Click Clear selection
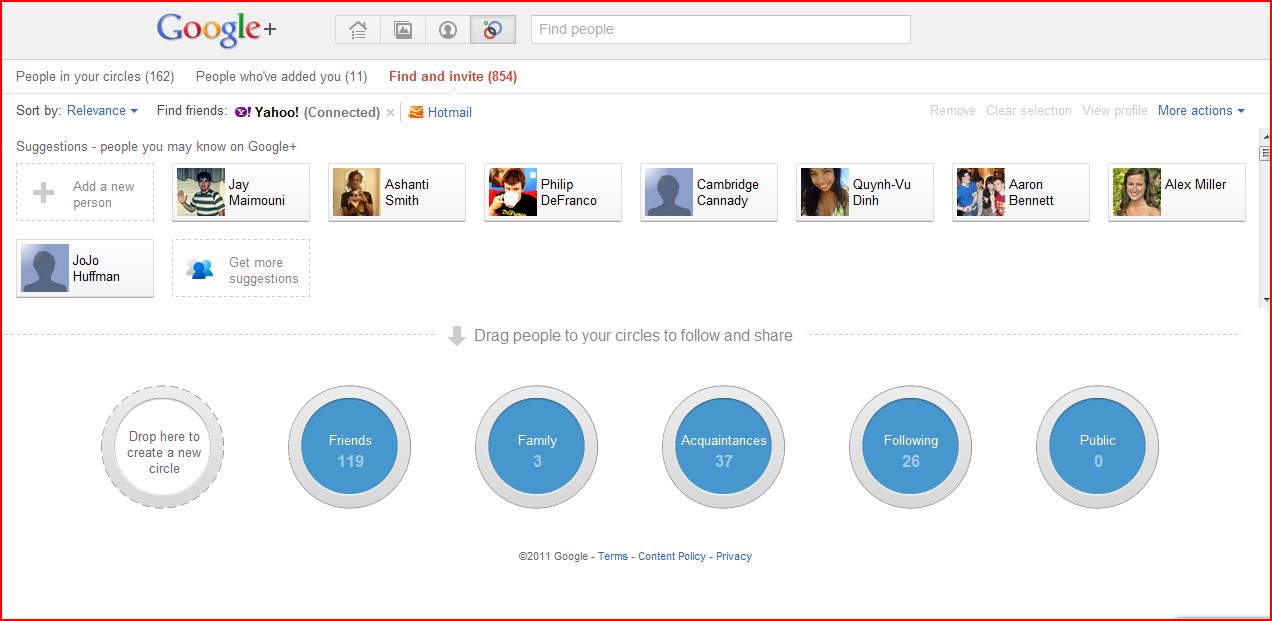 coord(1029,111)
